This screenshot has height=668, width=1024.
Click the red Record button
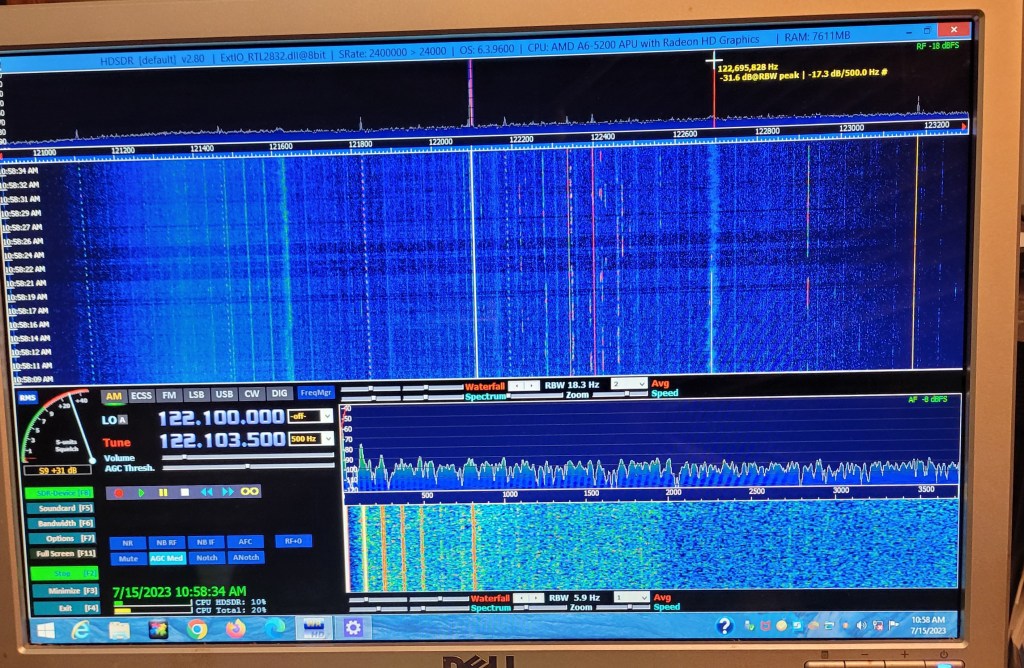(119, 493)
